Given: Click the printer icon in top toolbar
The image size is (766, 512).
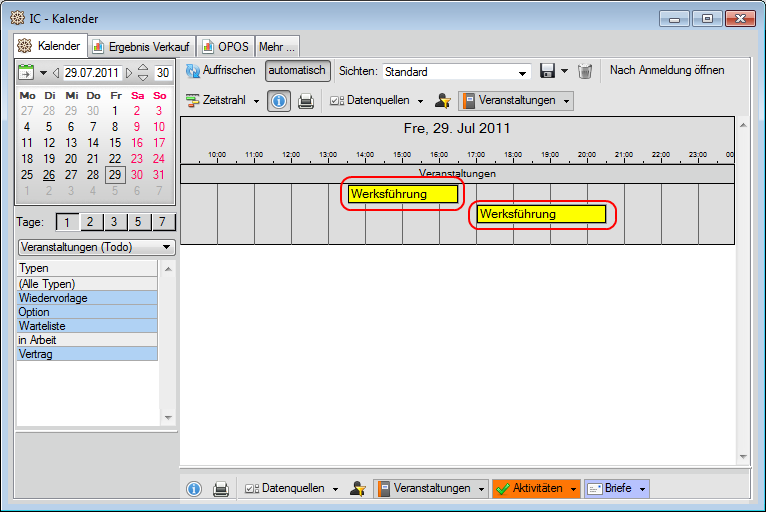Looking at the screenshot, I should (306, 101).
